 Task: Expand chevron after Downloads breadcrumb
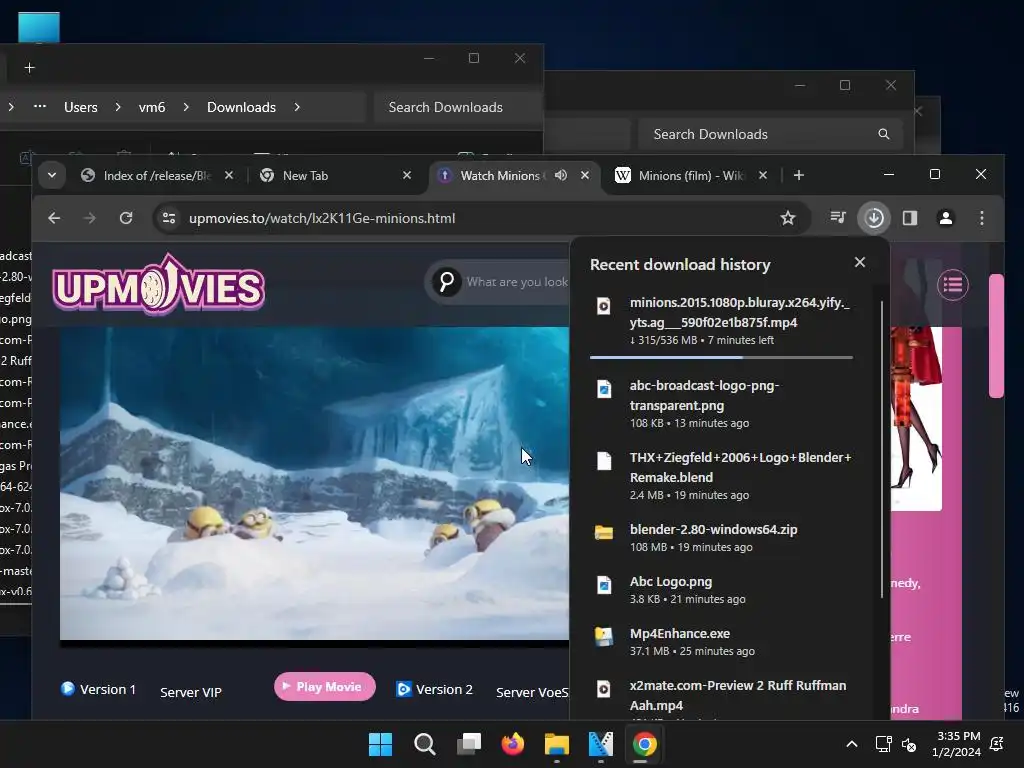(x=297, y=106)
